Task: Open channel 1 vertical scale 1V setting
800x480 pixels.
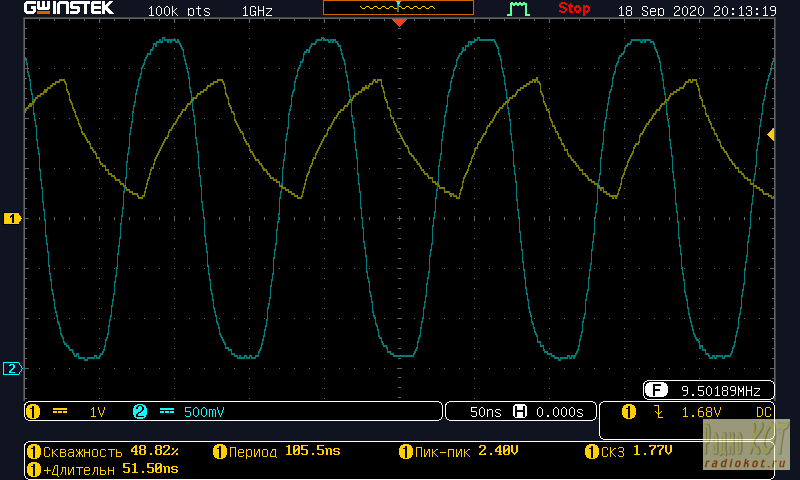Action: 97,411
